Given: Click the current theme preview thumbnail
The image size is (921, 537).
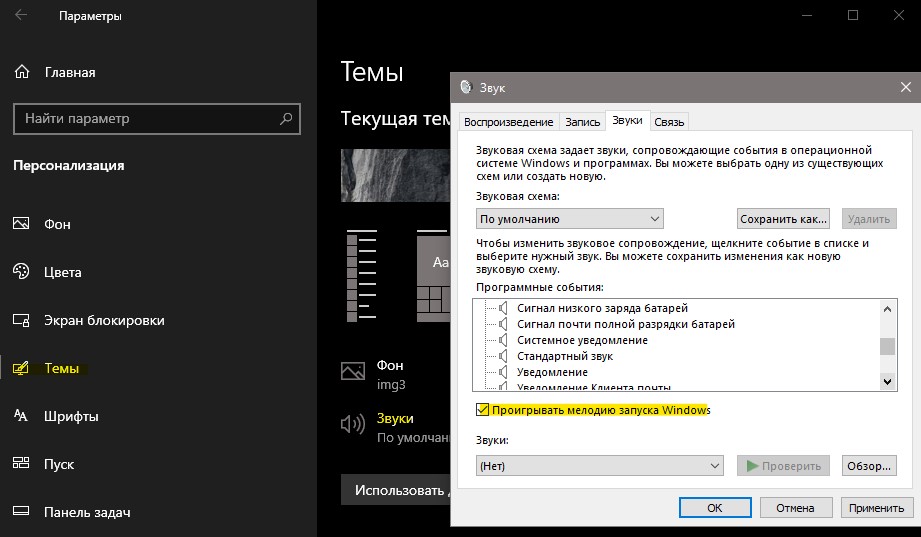Looking at the screenshot, I should tap(395, 175).
